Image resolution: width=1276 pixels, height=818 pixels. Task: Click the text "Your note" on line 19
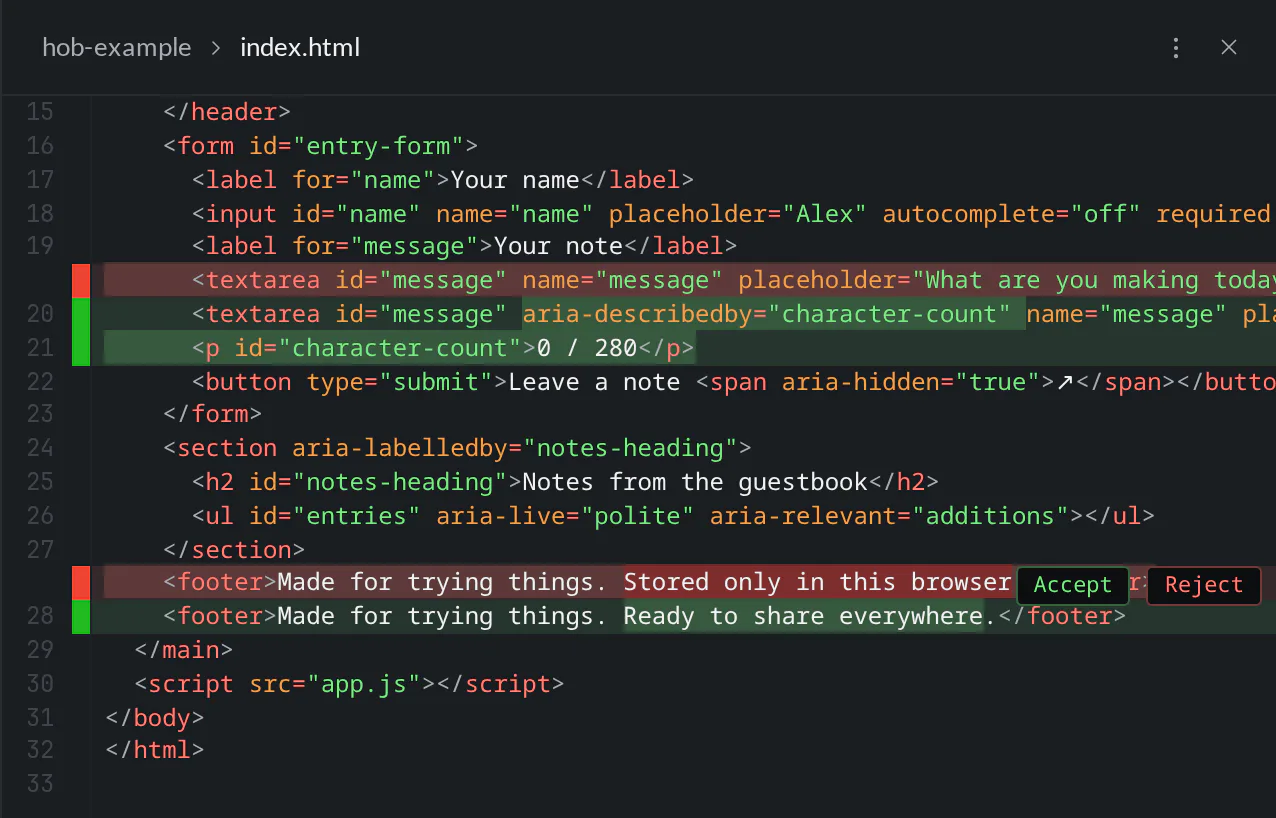tap(558, 247)
